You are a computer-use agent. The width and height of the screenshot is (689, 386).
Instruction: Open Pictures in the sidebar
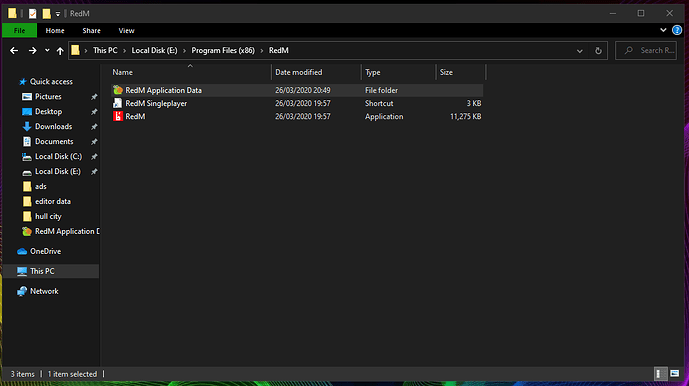coord(48,96)
